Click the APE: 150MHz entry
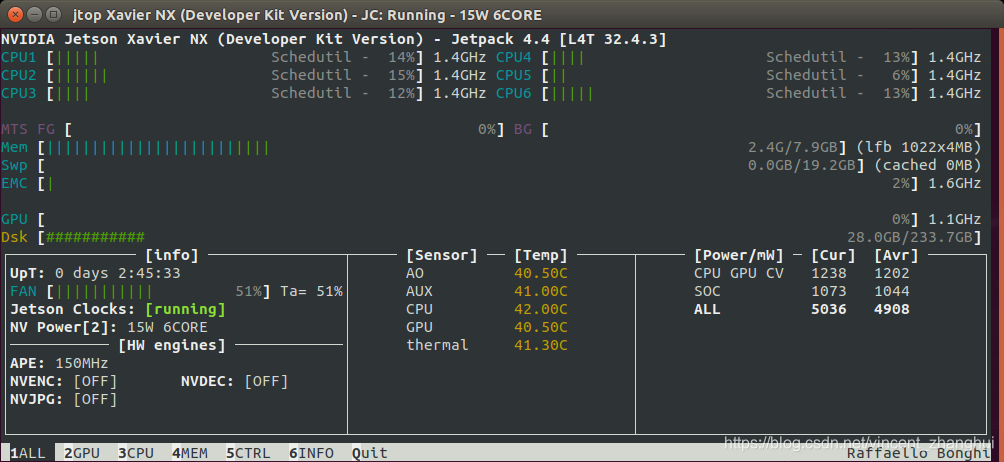Viewport: 1004px width, 462px height. pos(59,364)
